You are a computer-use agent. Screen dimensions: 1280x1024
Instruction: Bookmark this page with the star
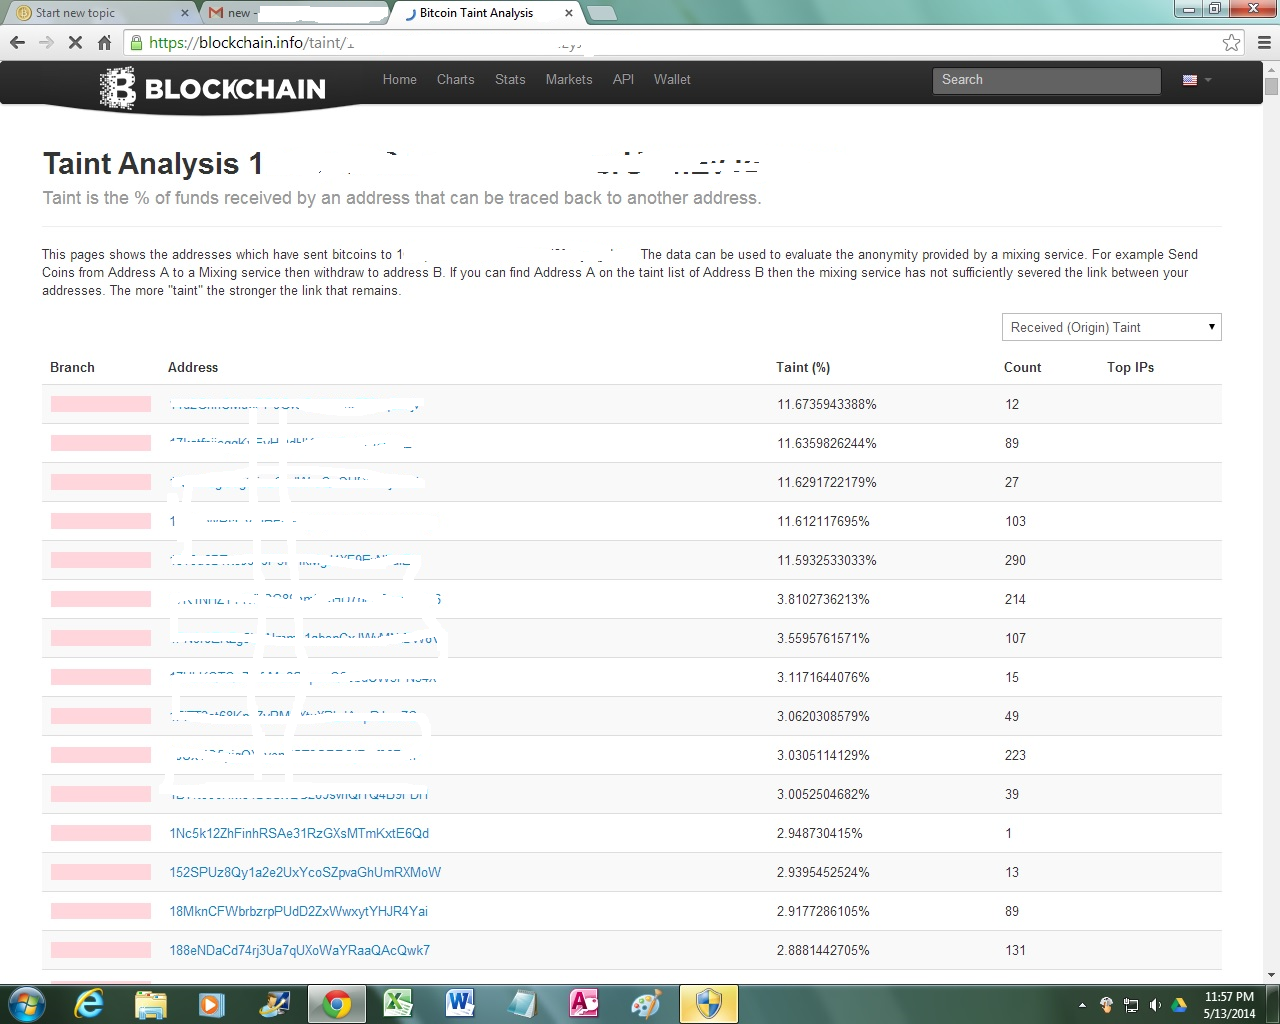point(1231,42)
